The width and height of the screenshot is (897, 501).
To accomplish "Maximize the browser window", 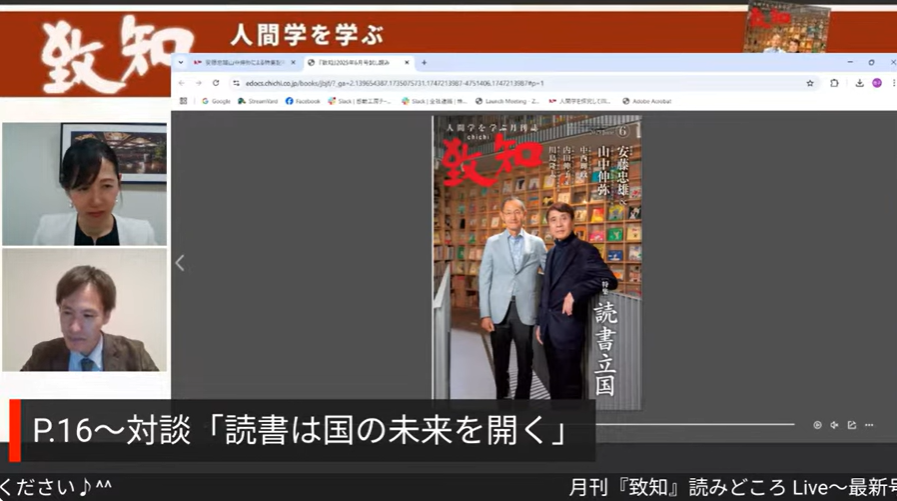I will (x=871, y=62).
